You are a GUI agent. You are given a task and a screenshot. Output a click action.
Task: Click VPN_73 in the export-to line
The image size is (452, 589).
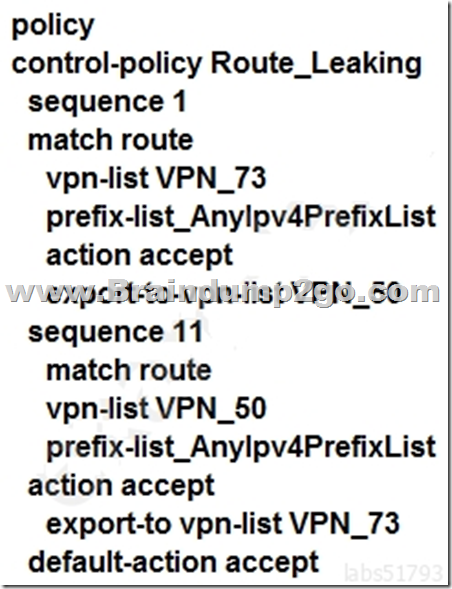pyautogui.click(x=344, y=524)
